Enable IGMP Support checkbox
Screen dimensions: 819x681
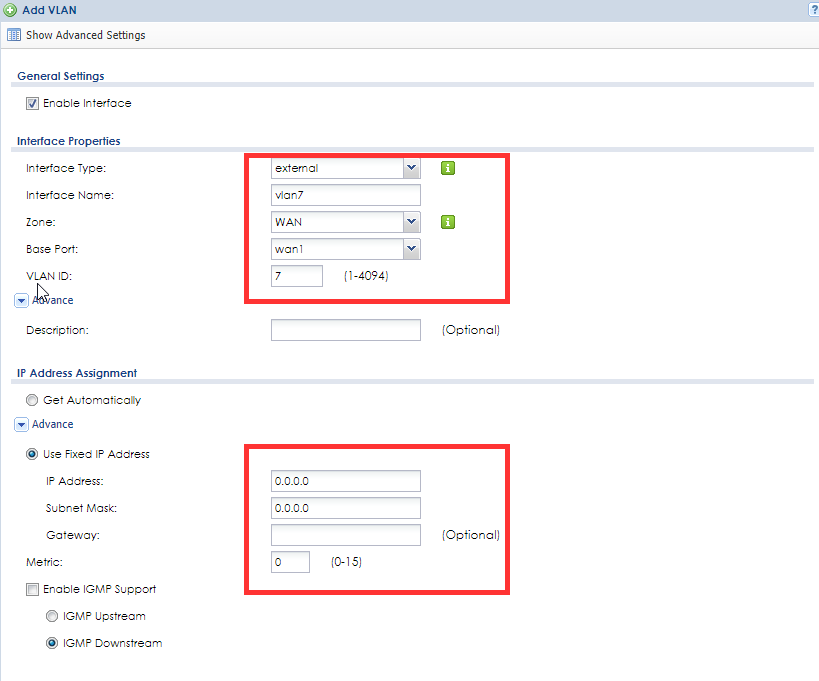32,590
